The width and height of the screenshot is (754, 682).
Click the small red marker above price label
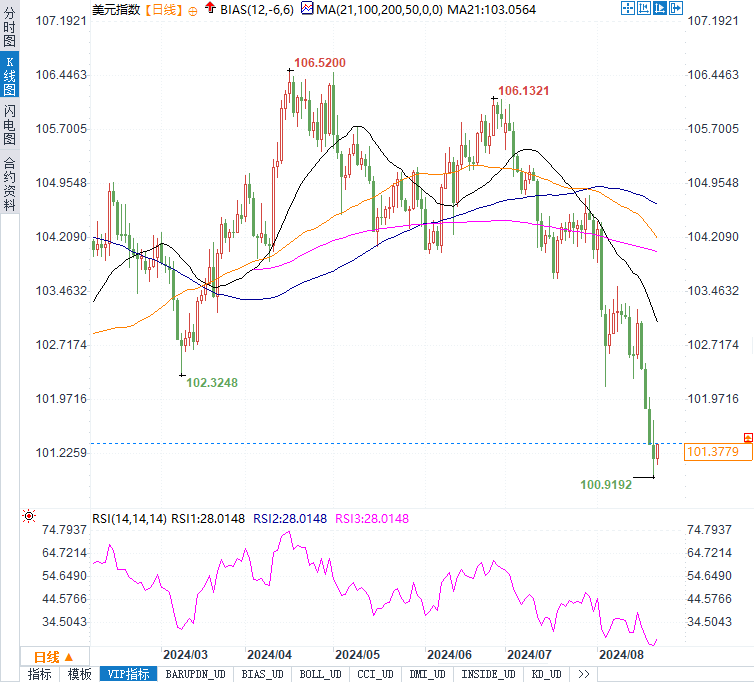pyautogui.click(x=748, y=437)
